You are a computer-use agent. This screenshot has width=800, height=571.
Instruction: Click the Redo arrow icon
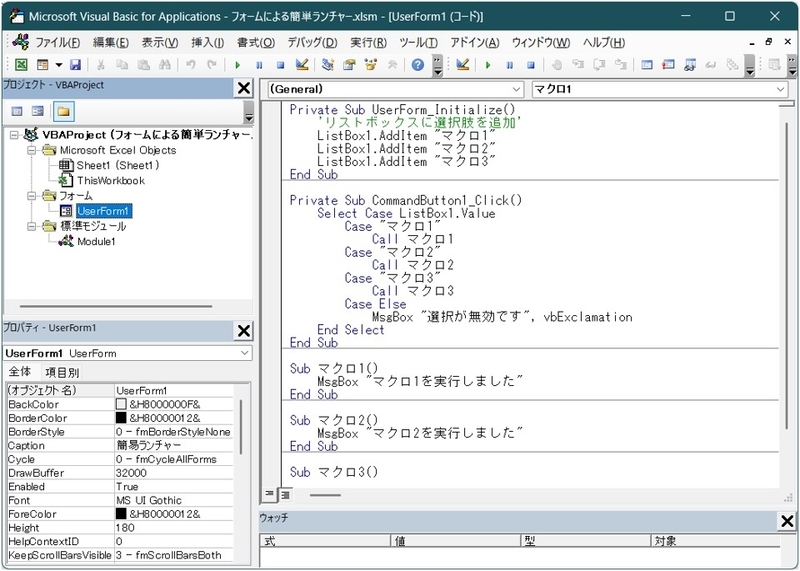[212, 65]
